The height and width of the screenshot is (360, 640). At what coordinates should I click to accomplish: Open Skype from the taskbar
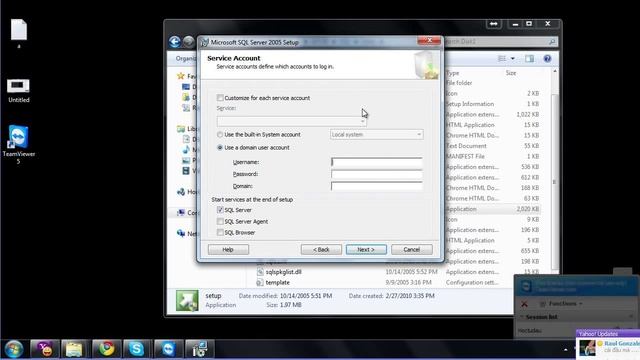coord(136,349)
